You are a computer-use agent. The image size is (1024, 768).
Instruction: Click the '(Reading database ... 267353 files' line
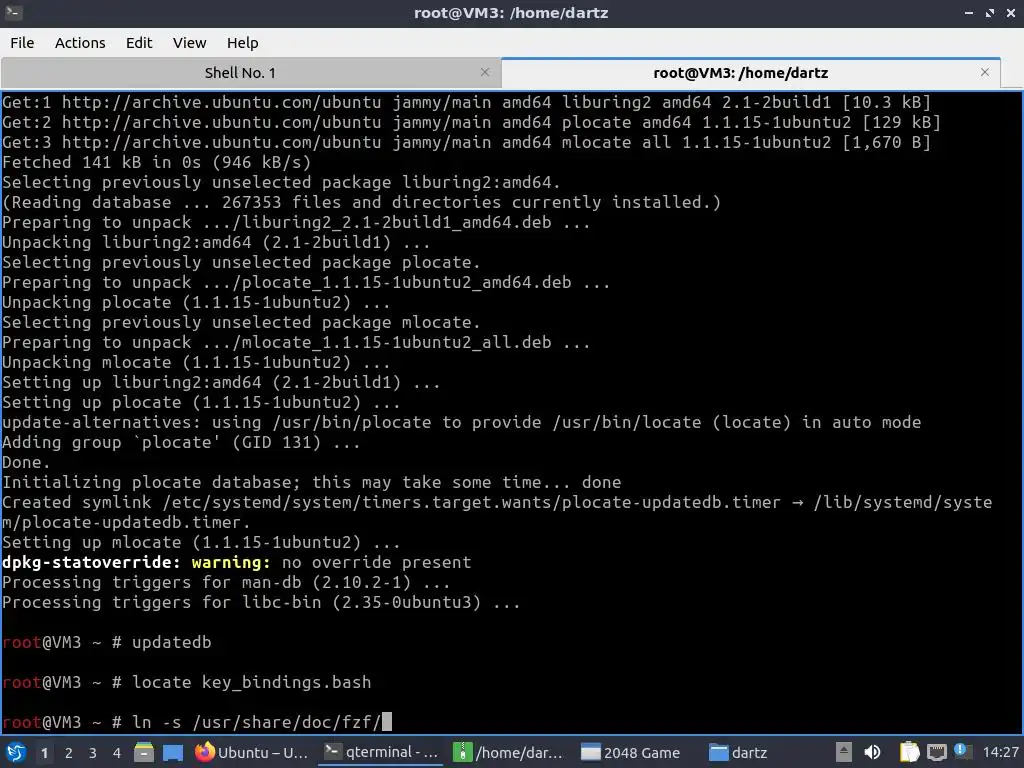coord(361,202)
